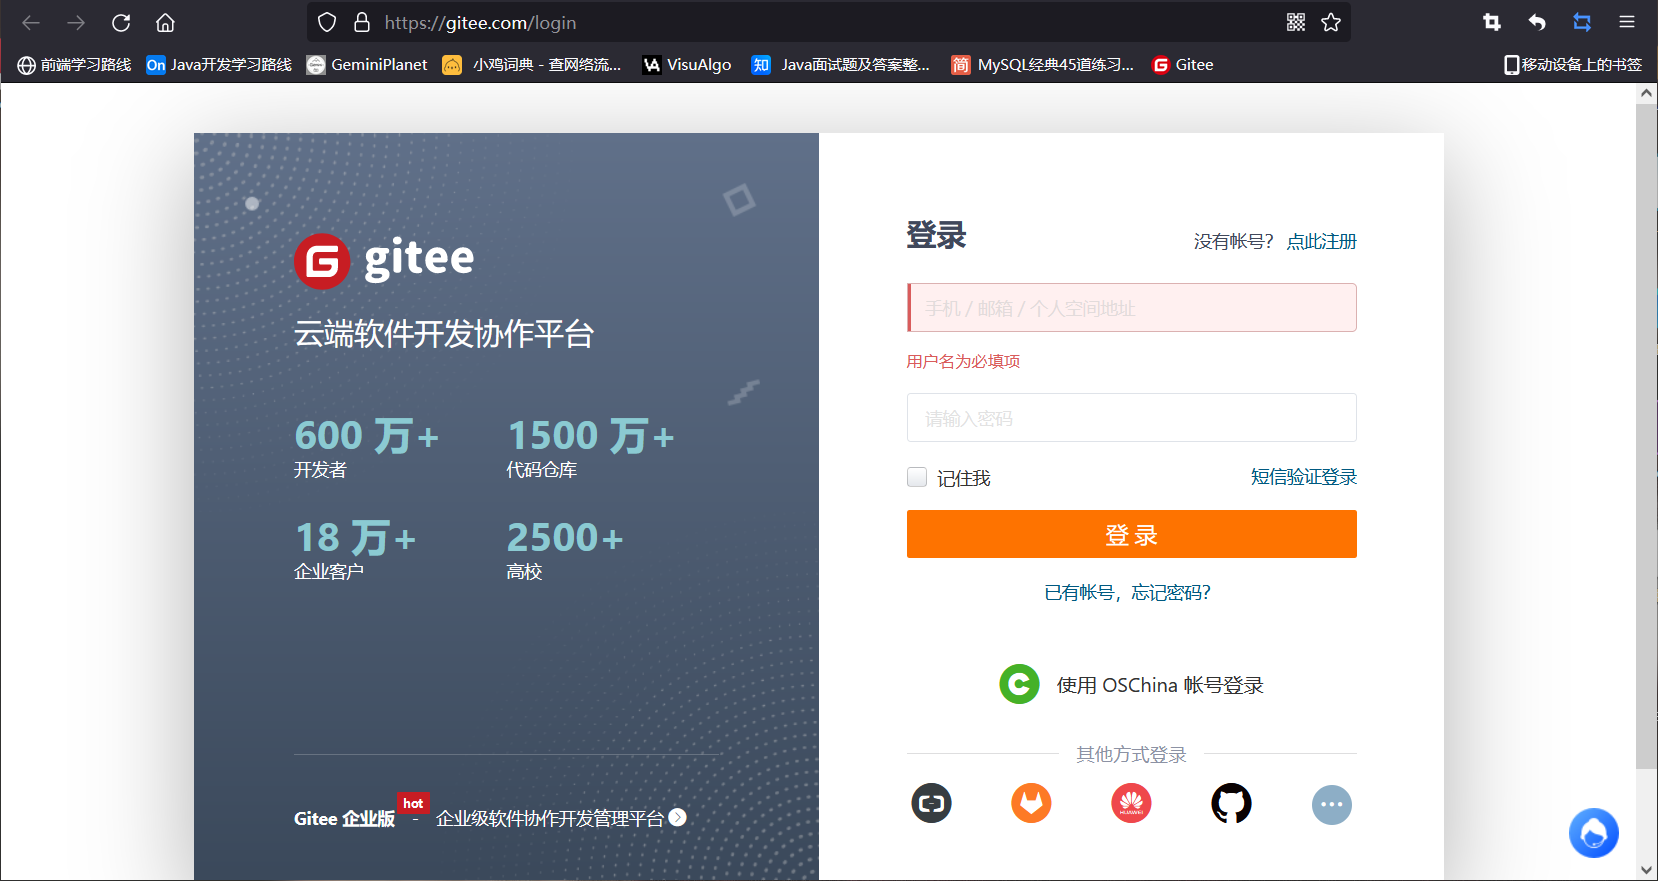This screenshot has height=881, width=1658.
Task: Open Gitee 企业版 link
Action: 344,818
